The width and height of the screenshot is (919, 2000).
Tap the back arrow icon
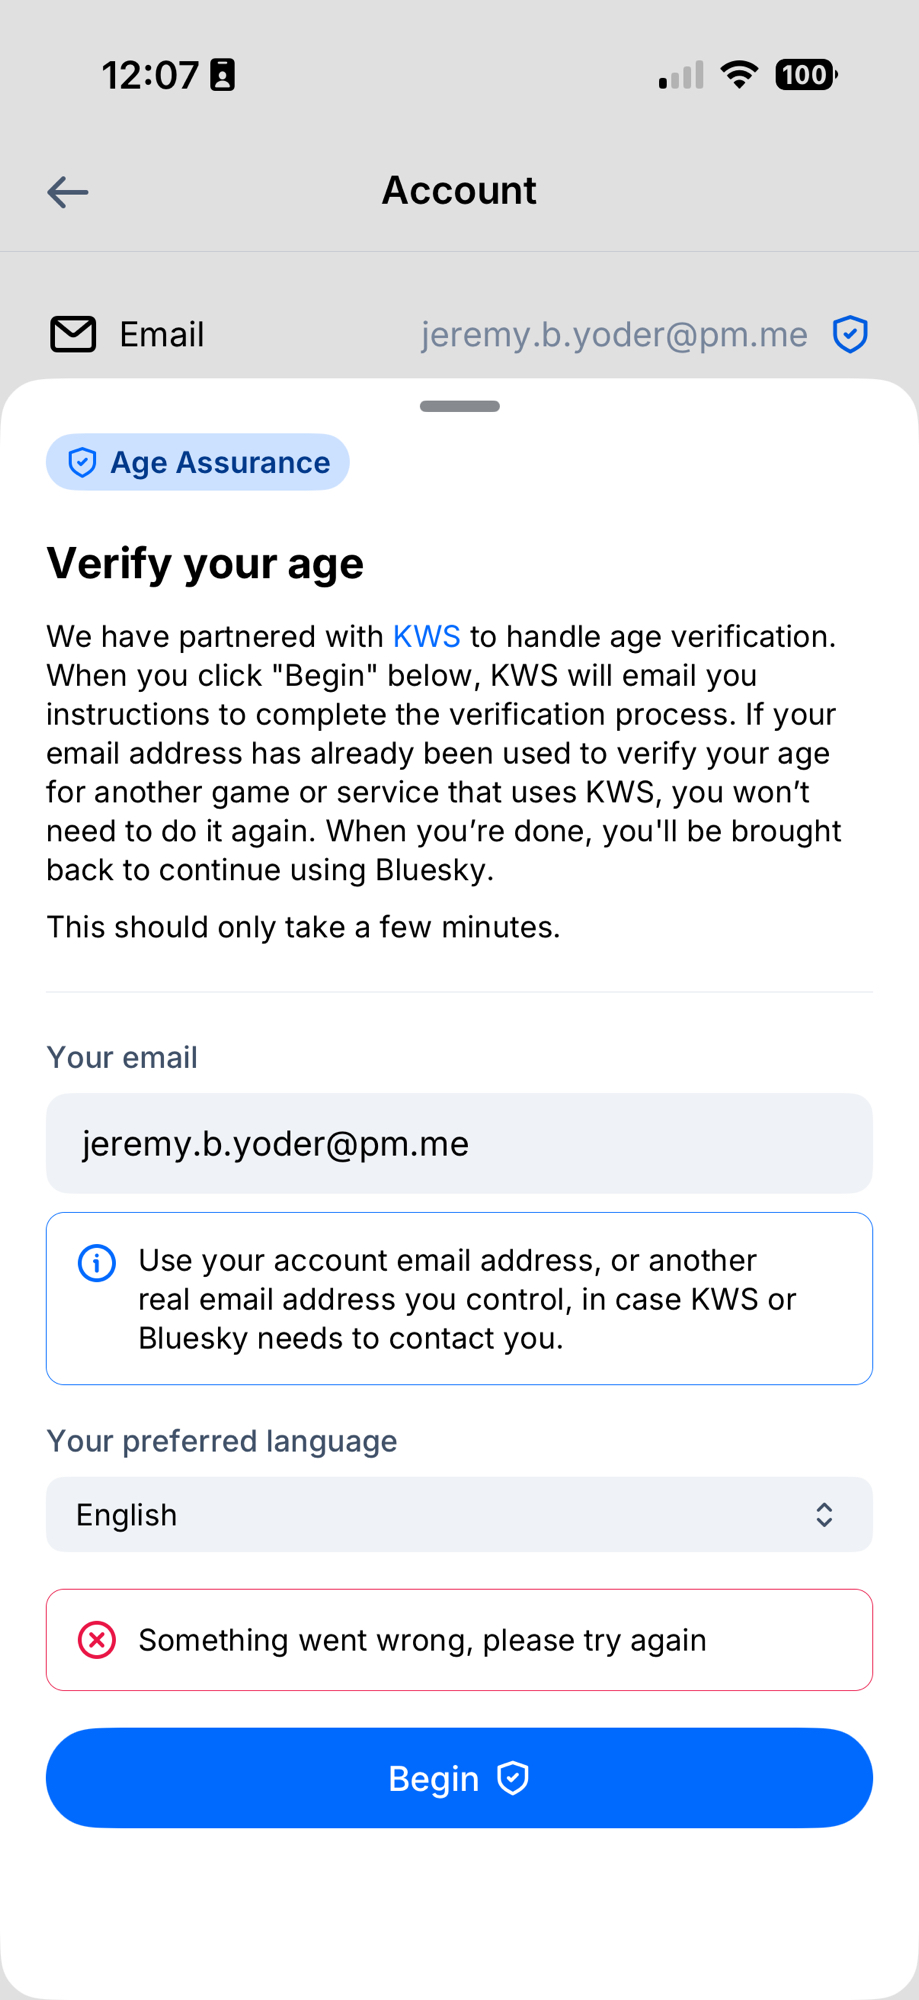coord(68,191)
